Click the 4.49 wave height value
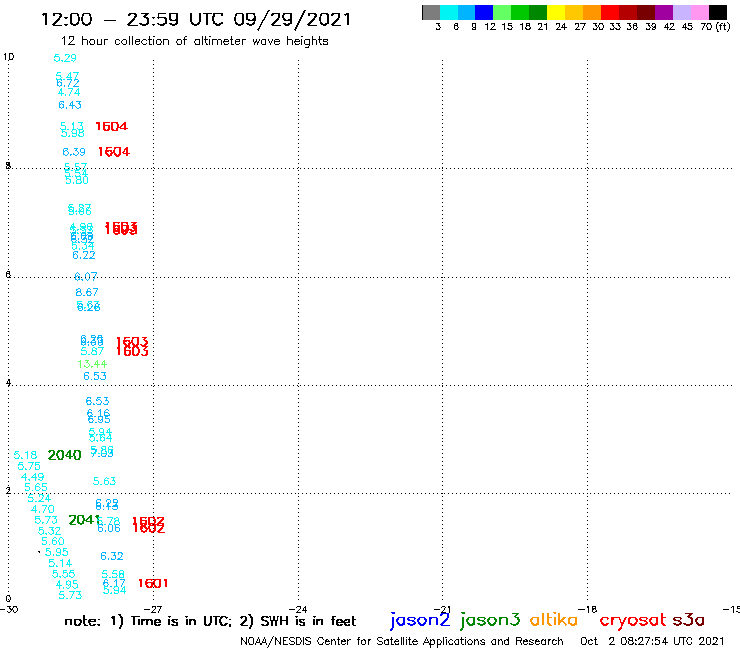This screenshot has width=740, height=650. point(33,477)
